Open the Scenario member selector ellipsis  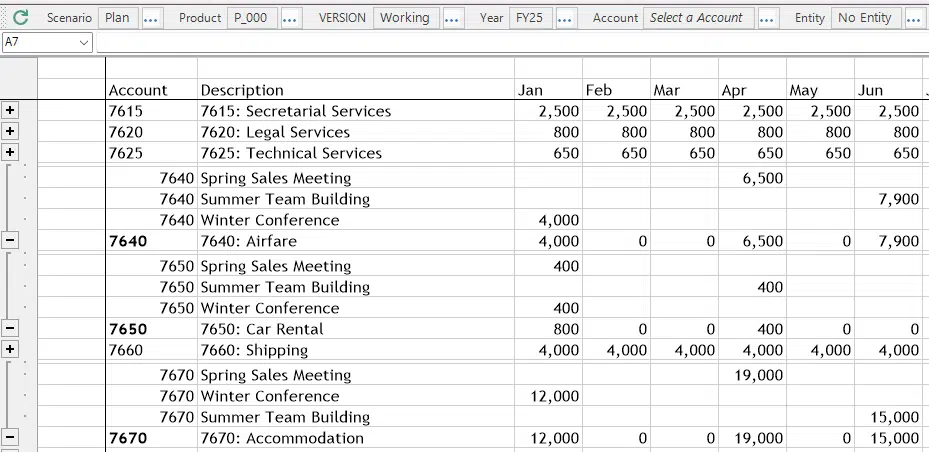[x=152, y=18]
